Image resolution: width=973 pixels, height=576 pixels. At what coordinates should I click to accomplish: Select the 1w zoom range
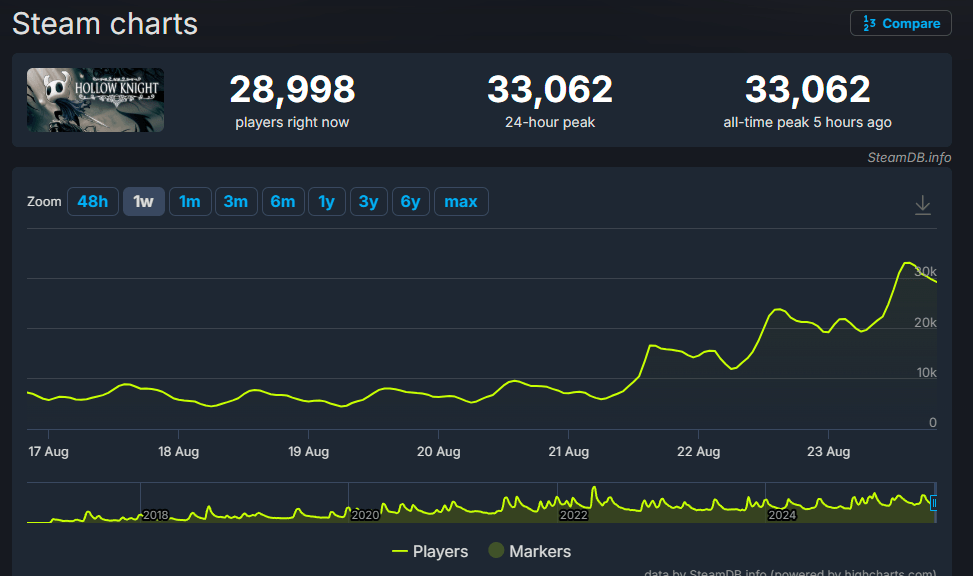pyautogui.click(x=143, y=202)
